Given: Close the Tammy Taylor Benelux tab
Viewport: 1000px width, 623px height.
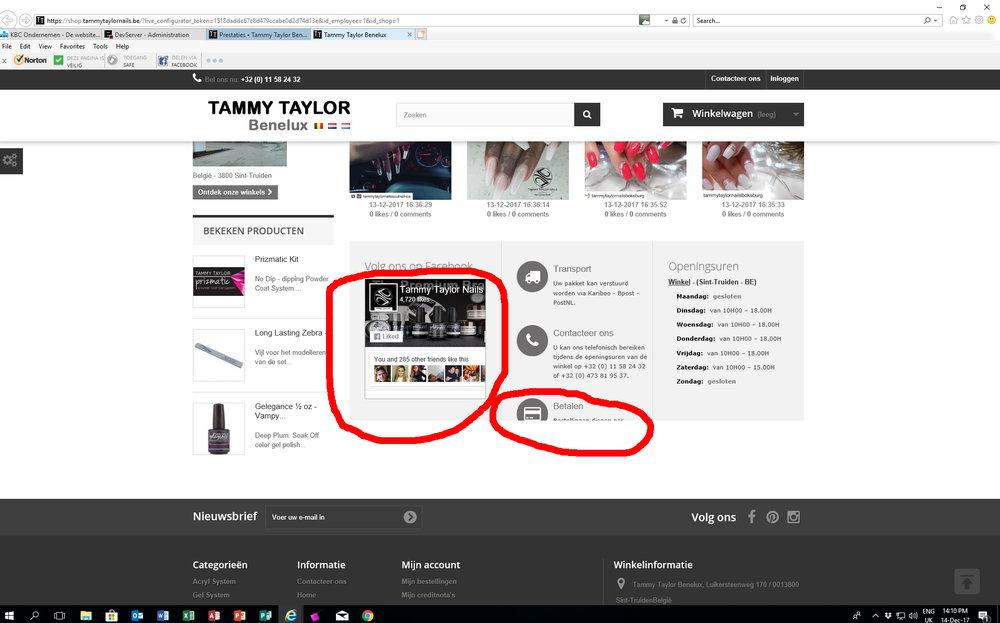Looking at the screenshot, I should coord(409,34).
